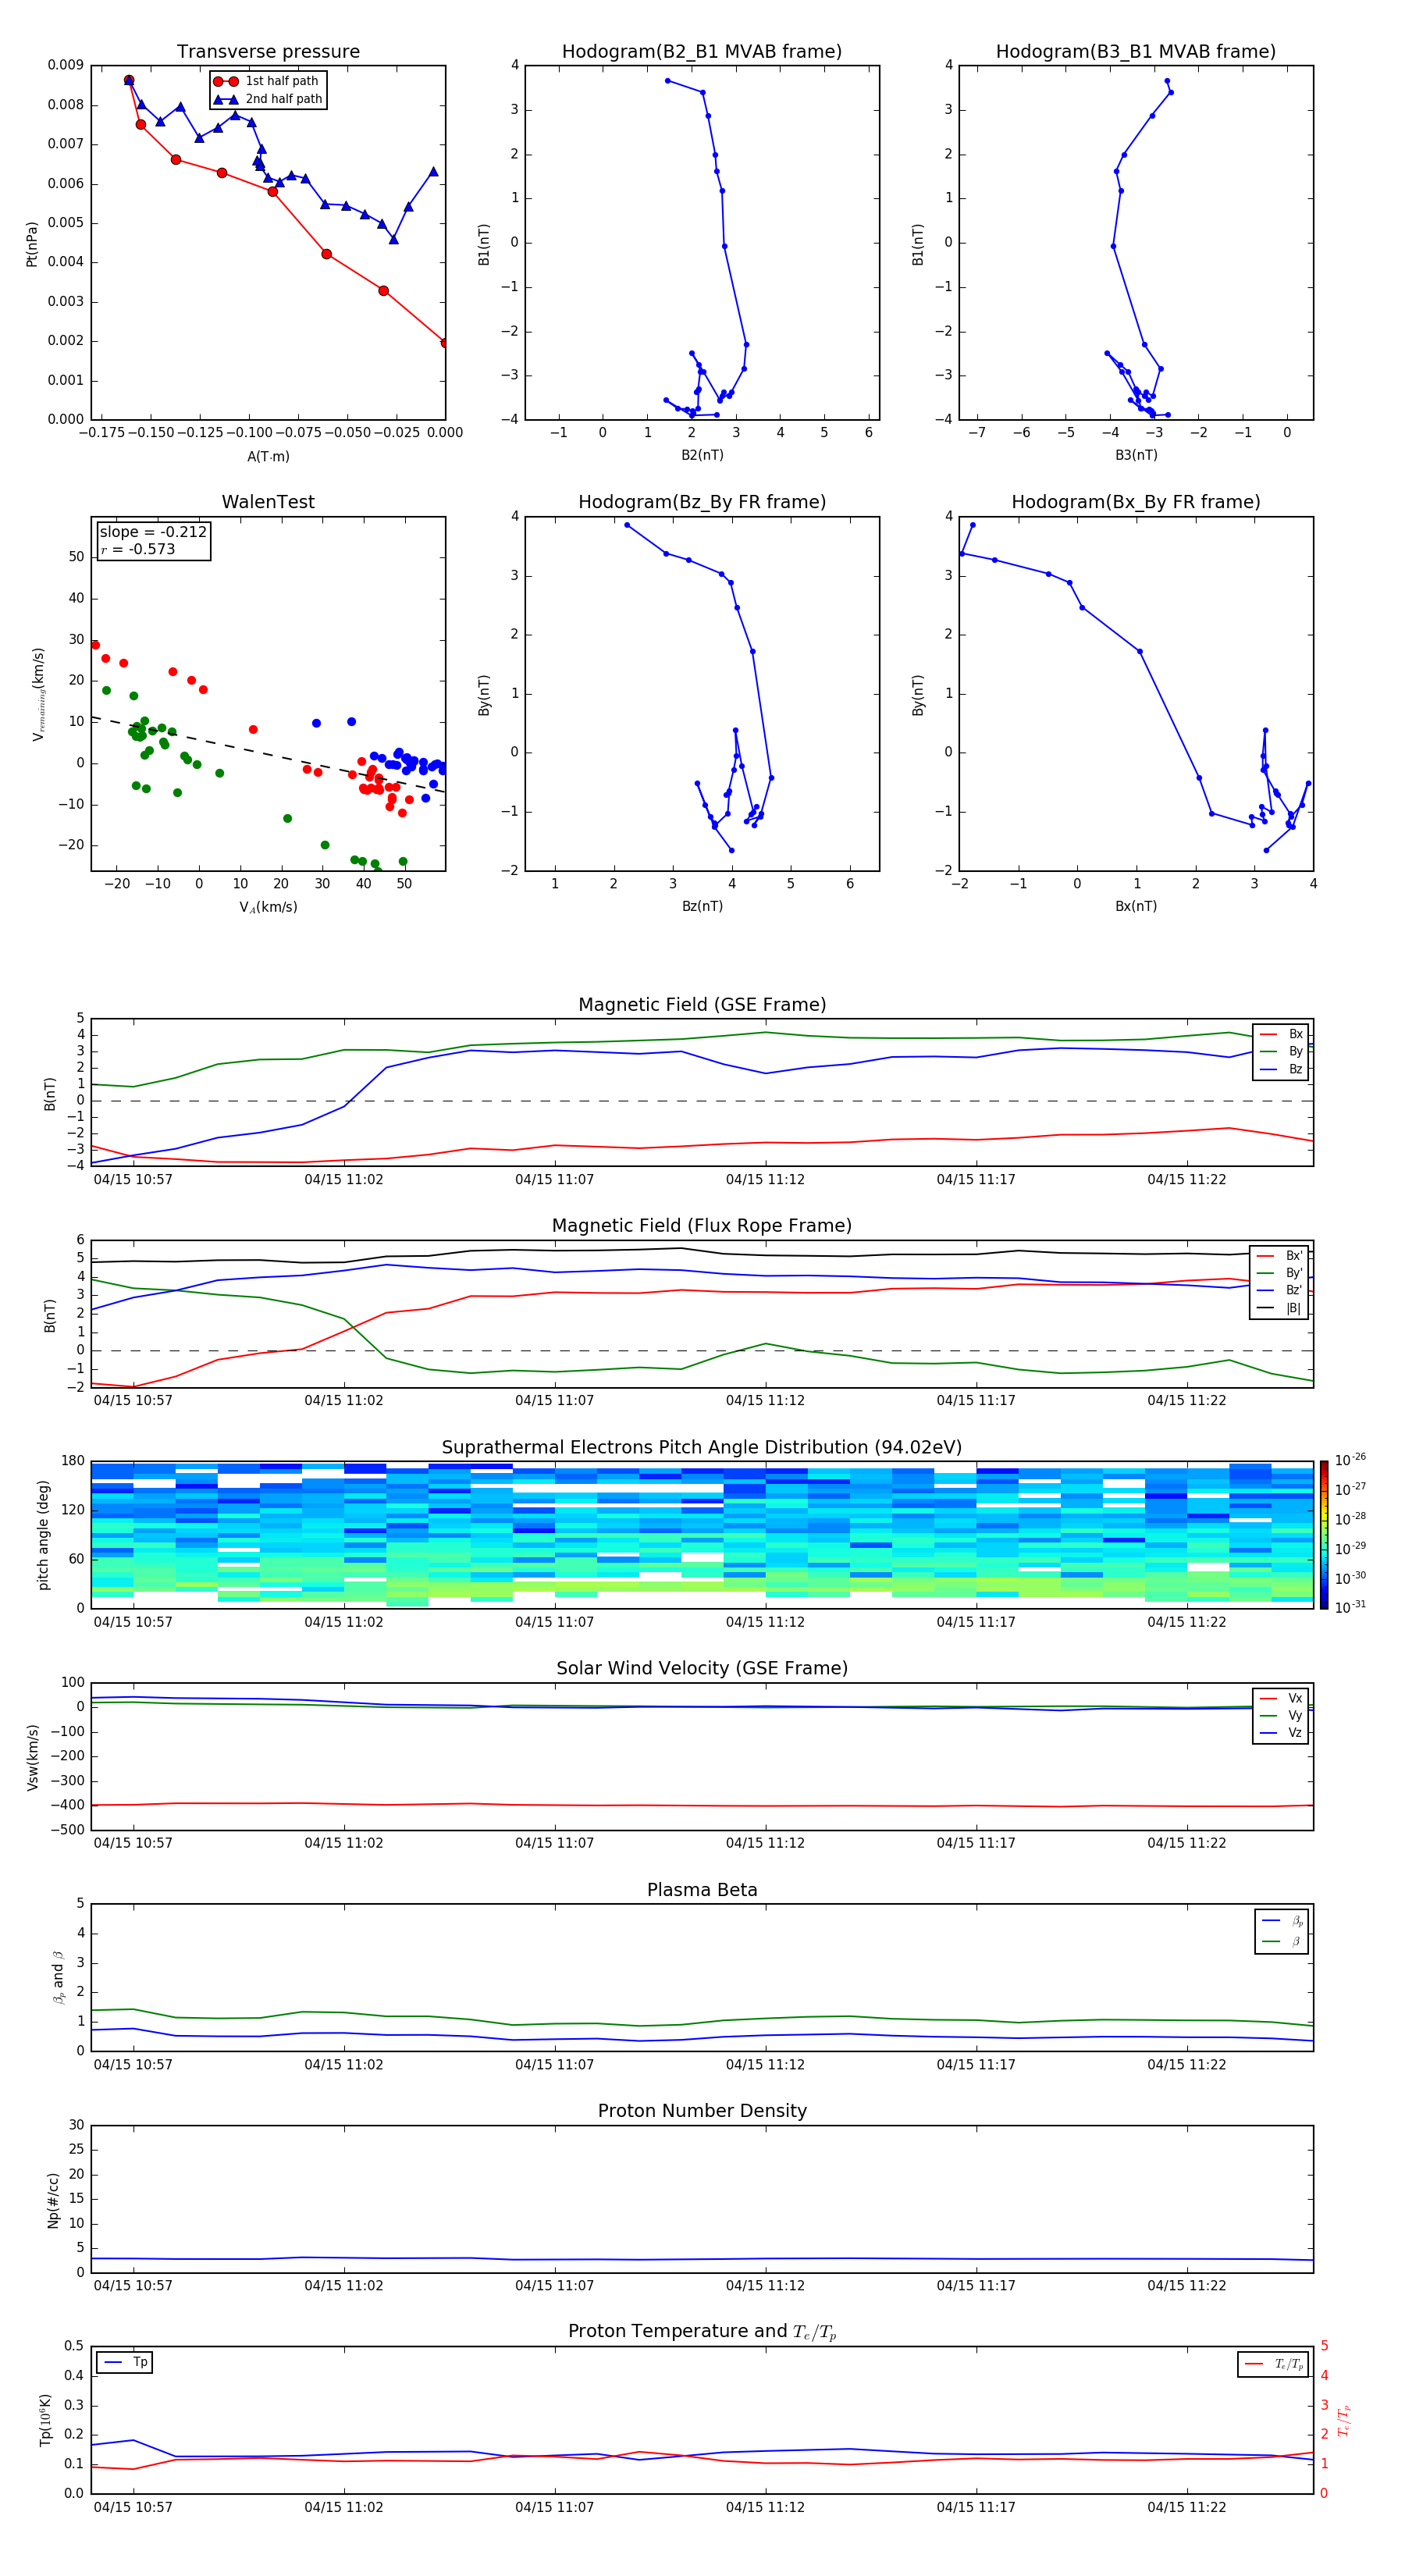The width and height of the screenshot is (1405, 2576).
Task: Click the pitch angle colorbar scale
Action: (1324, 1535)
